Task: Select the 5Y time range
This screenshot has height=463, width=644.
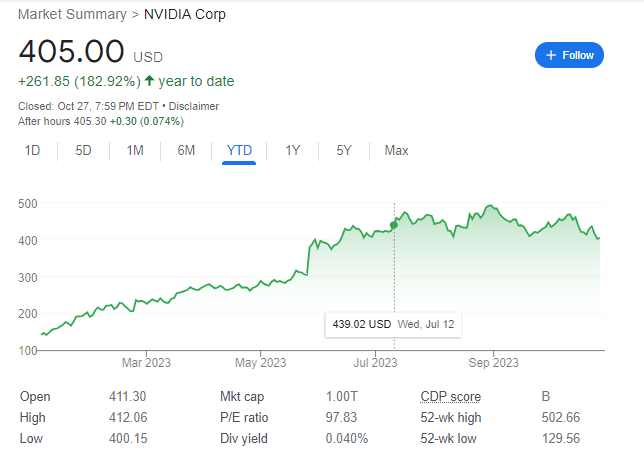Action: [344, 151]
